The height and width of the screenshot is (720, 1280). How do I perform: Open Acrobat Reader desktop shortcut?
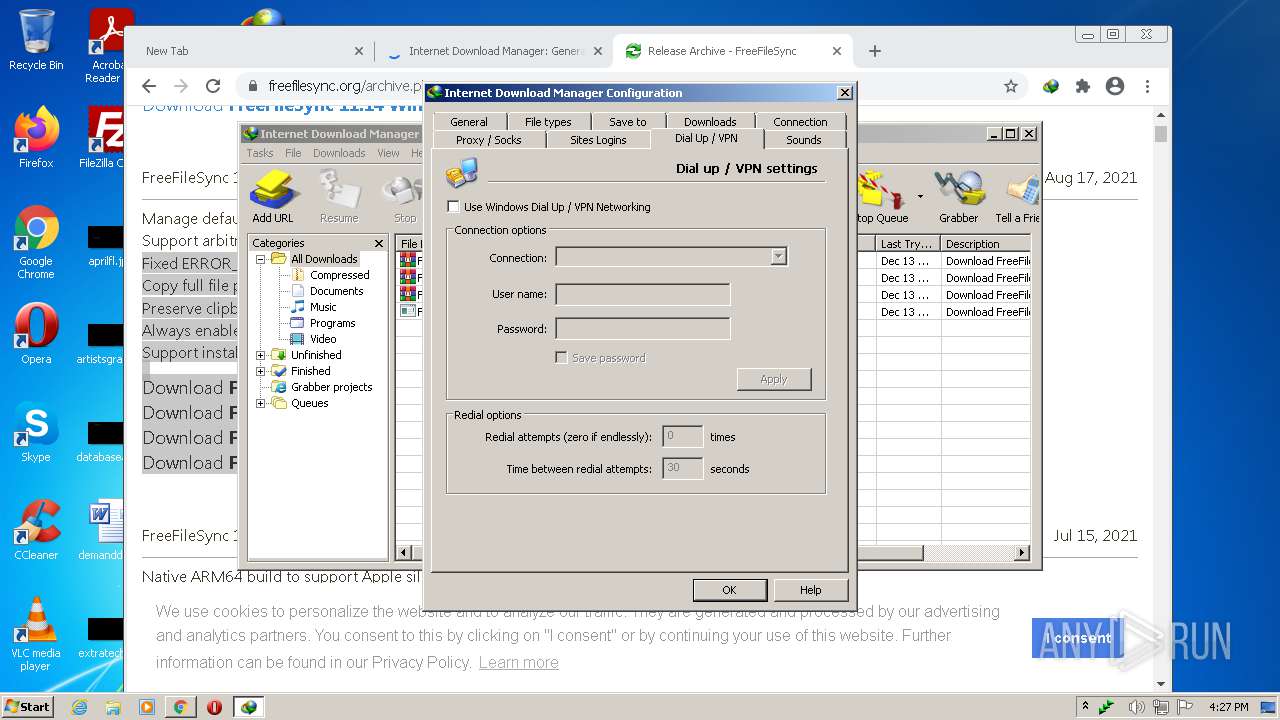104,46
